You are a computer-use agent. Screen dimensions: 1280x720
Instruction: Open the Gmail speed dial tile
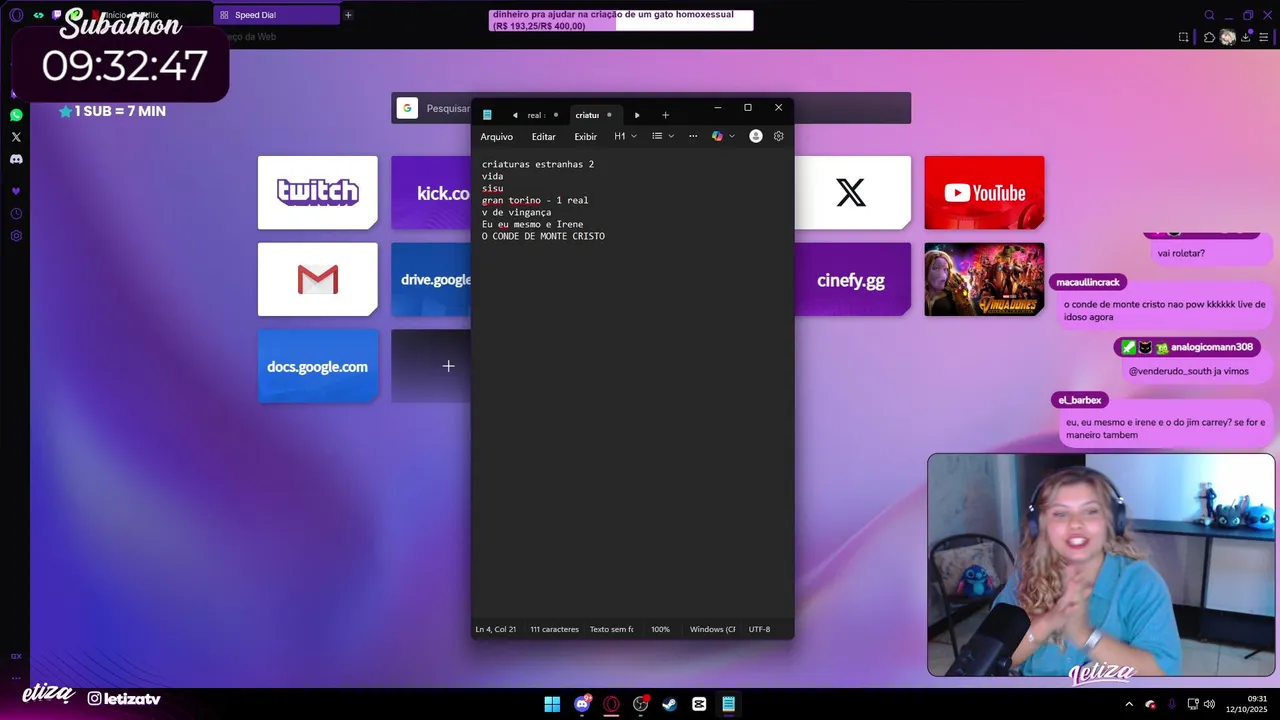(x=317, y=279)
